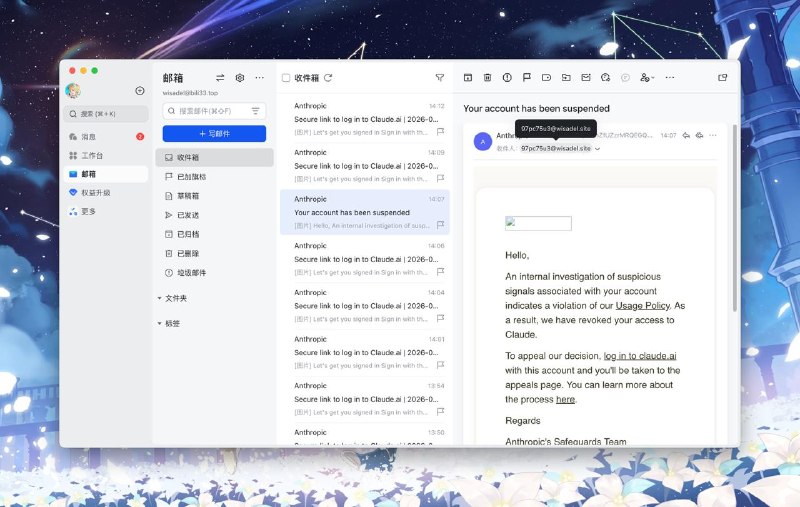Screen dimensions: 800x507
Task: Open advanced search filter icon in mail search
Action: (x=256, y=111)
